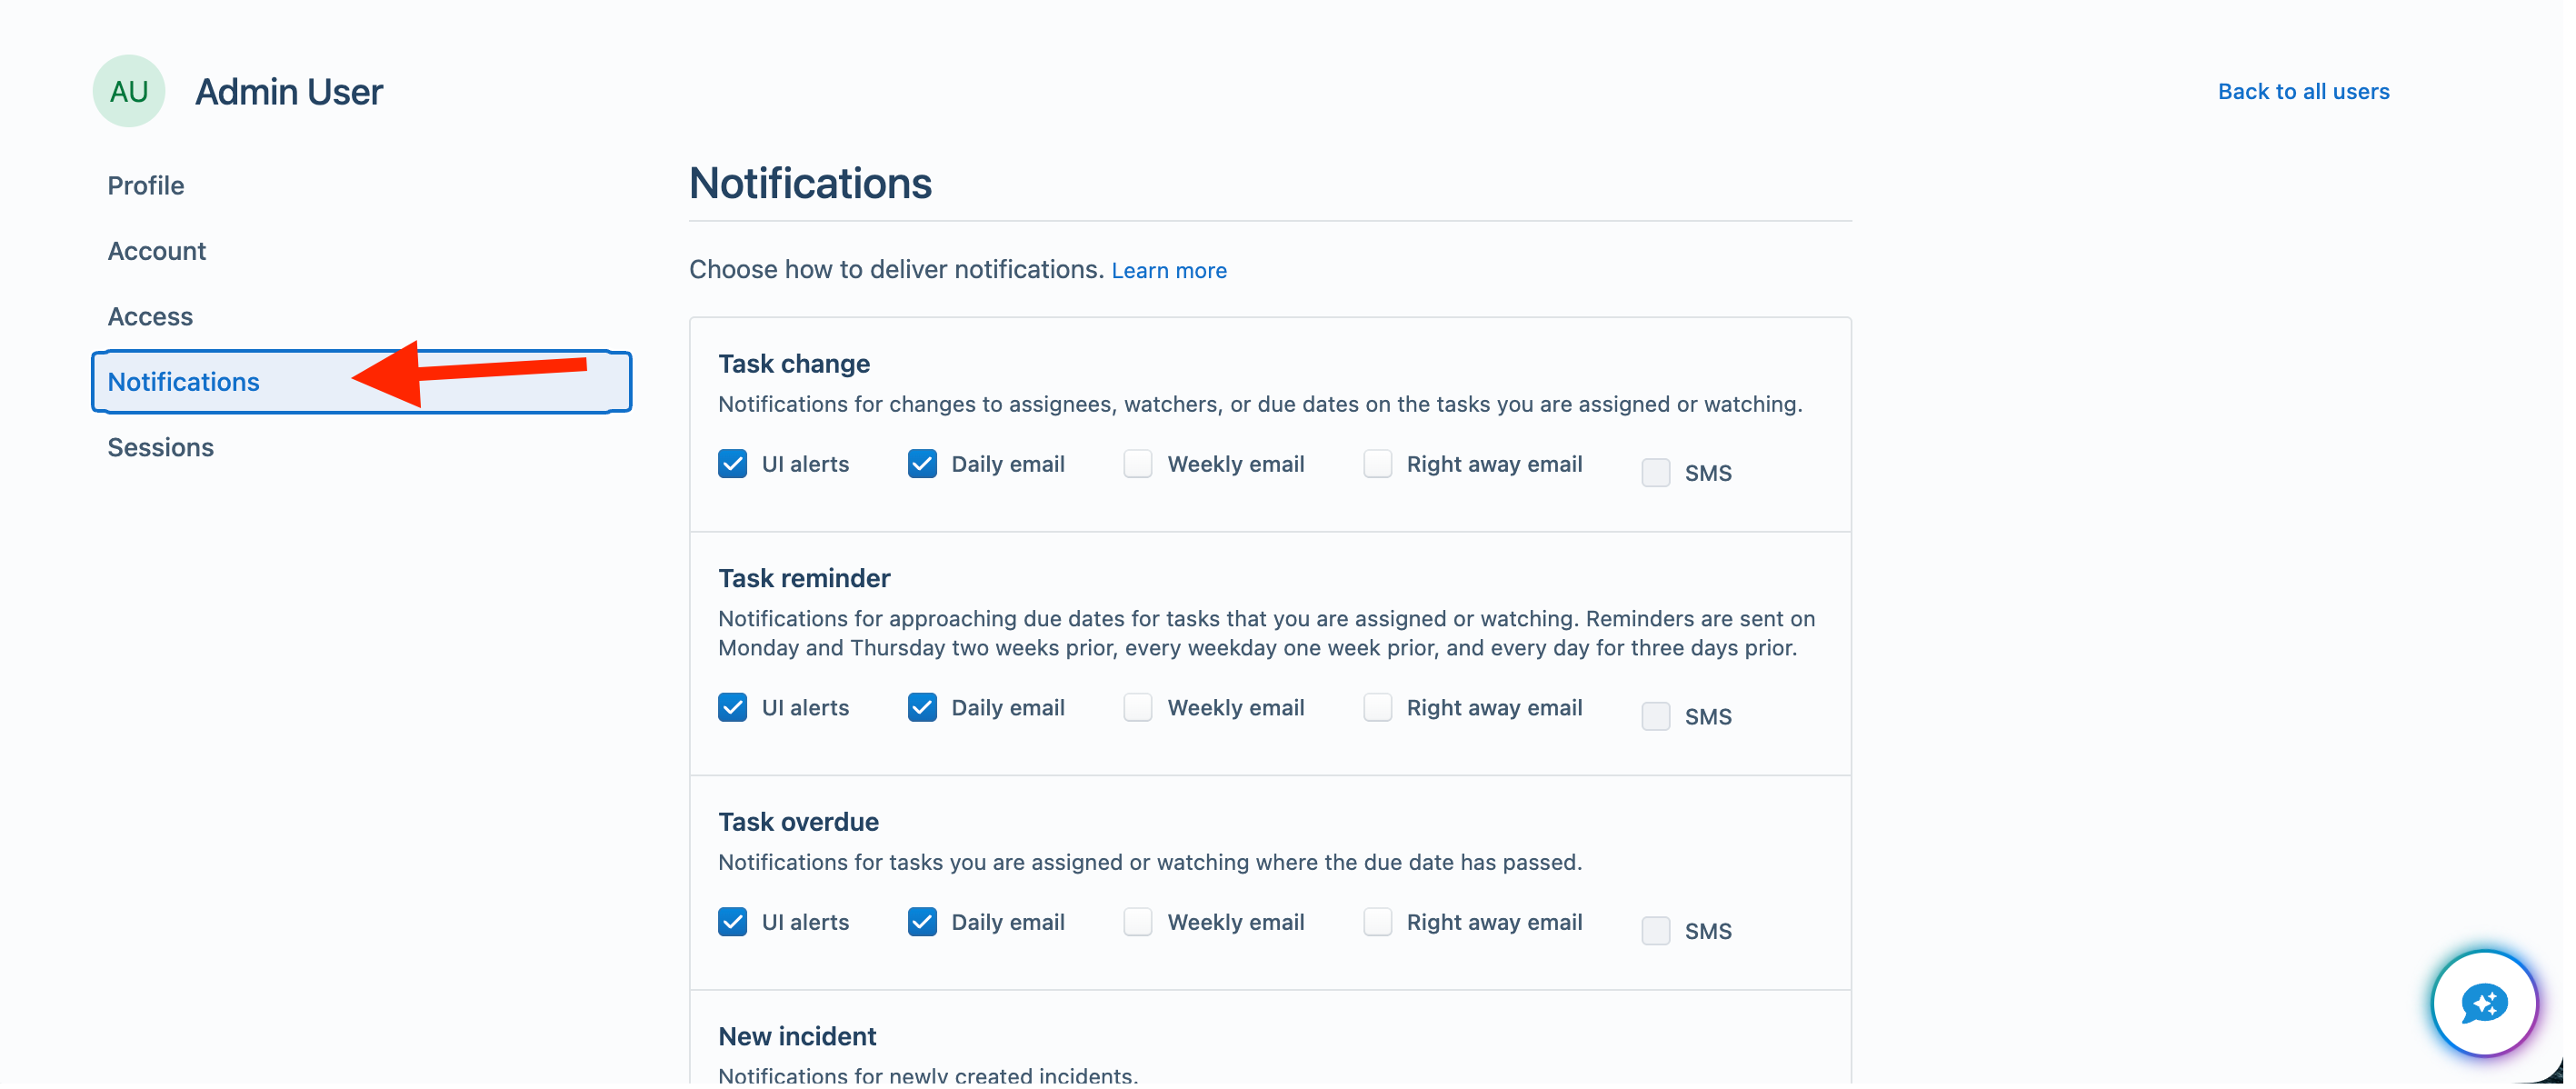This screenshot has height=1089, width=2576.
Task: Open the Sessions section
Action: [x=161, y=448]
